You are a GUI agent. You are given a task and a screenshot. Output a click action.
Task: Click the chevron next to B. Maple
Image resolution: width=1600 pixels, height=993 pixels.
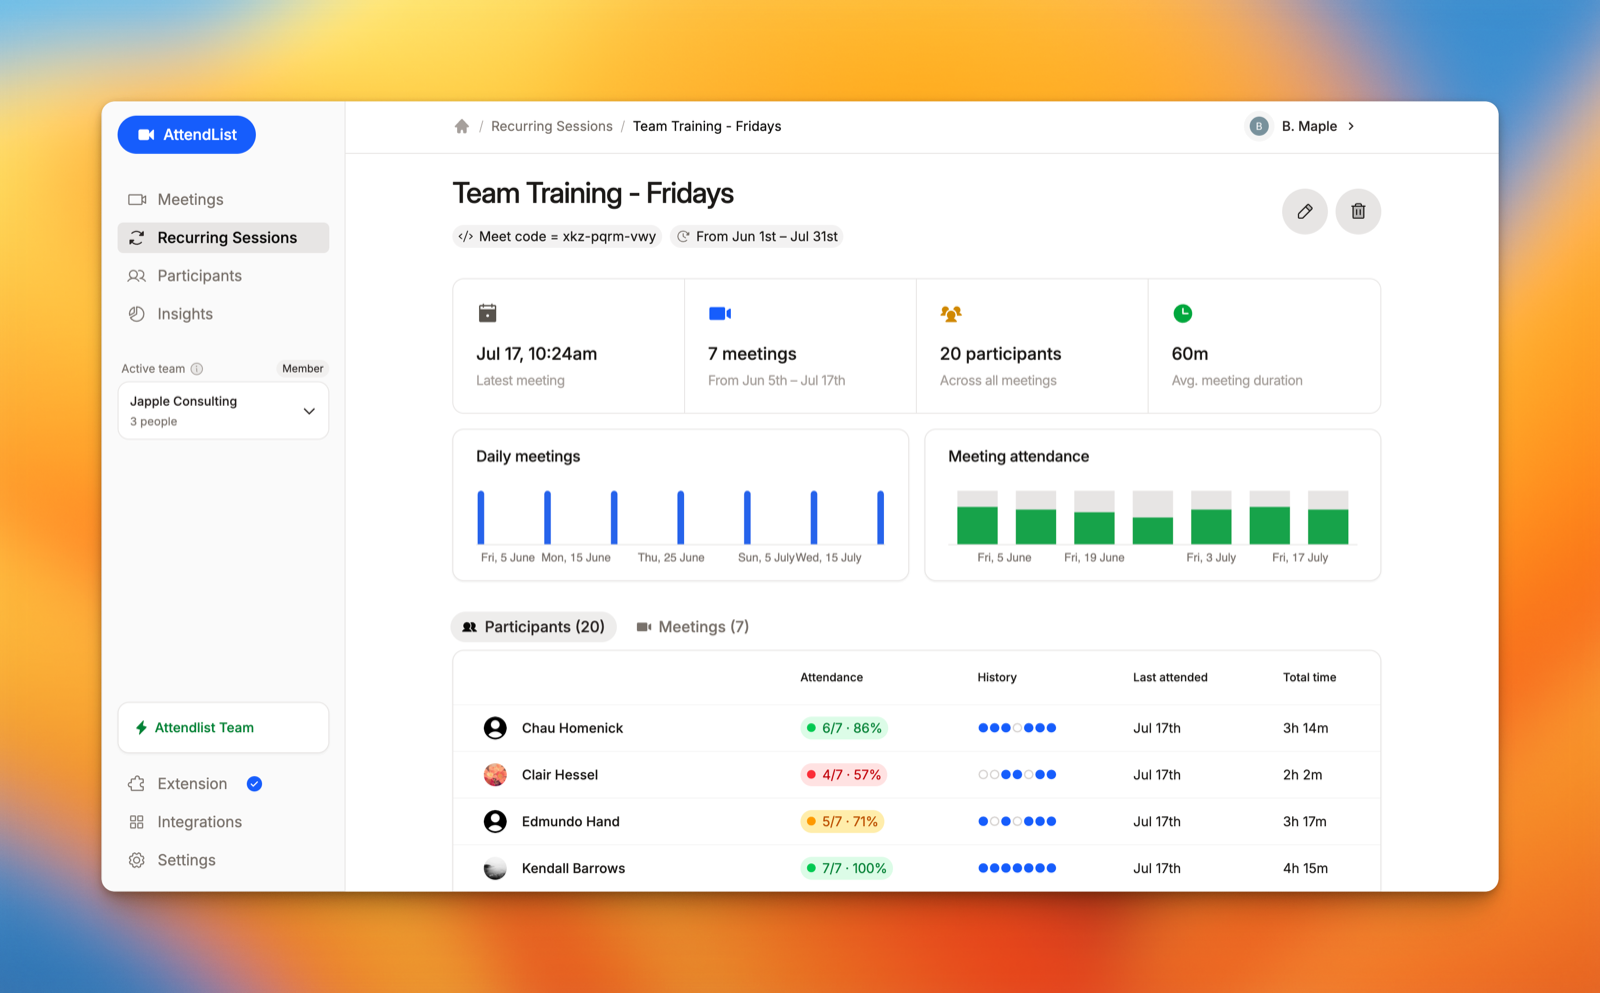1351,126
